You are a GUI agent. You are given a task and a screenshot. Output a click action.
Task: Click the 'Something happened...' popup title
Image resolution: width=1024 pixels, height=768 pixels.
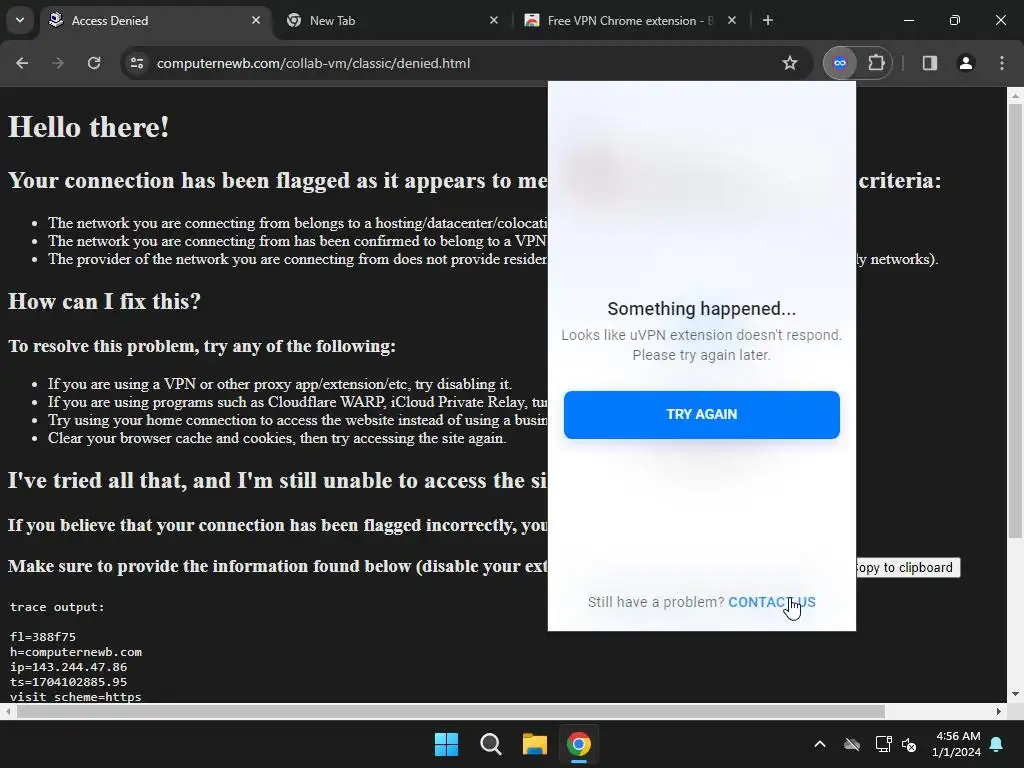pos(701,309)
